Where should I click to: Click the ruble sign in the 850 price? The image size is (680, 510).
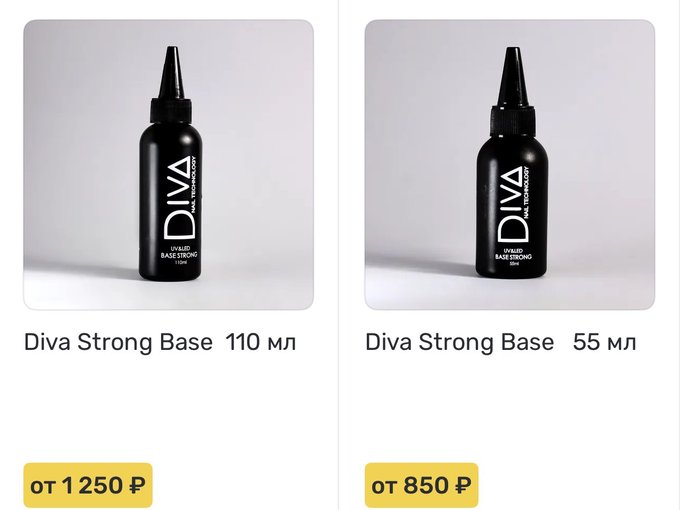463,485
